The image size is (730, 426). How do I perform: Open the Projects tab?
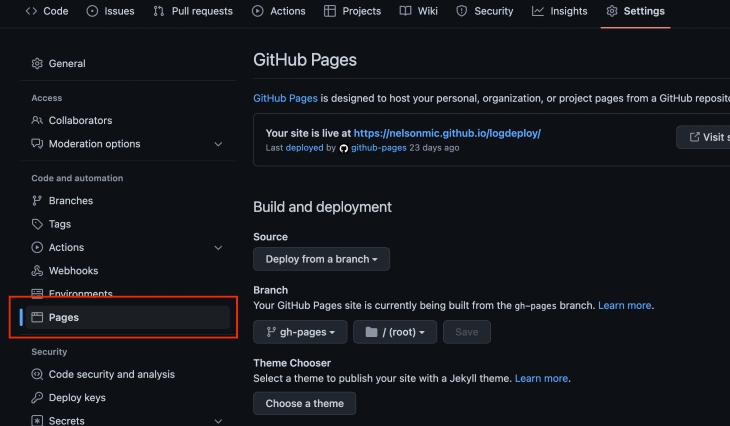[352, 11]
